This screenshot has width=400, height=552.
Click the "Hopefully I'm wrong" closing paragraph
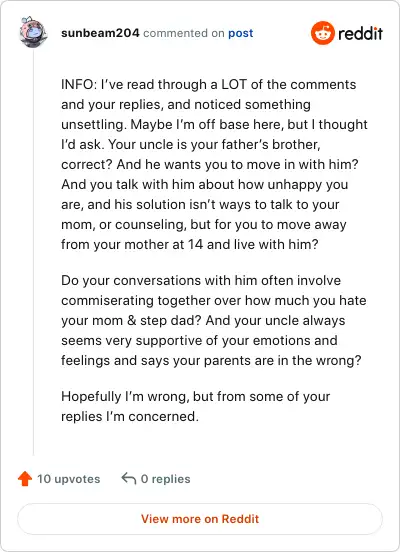tap(195, 406)
